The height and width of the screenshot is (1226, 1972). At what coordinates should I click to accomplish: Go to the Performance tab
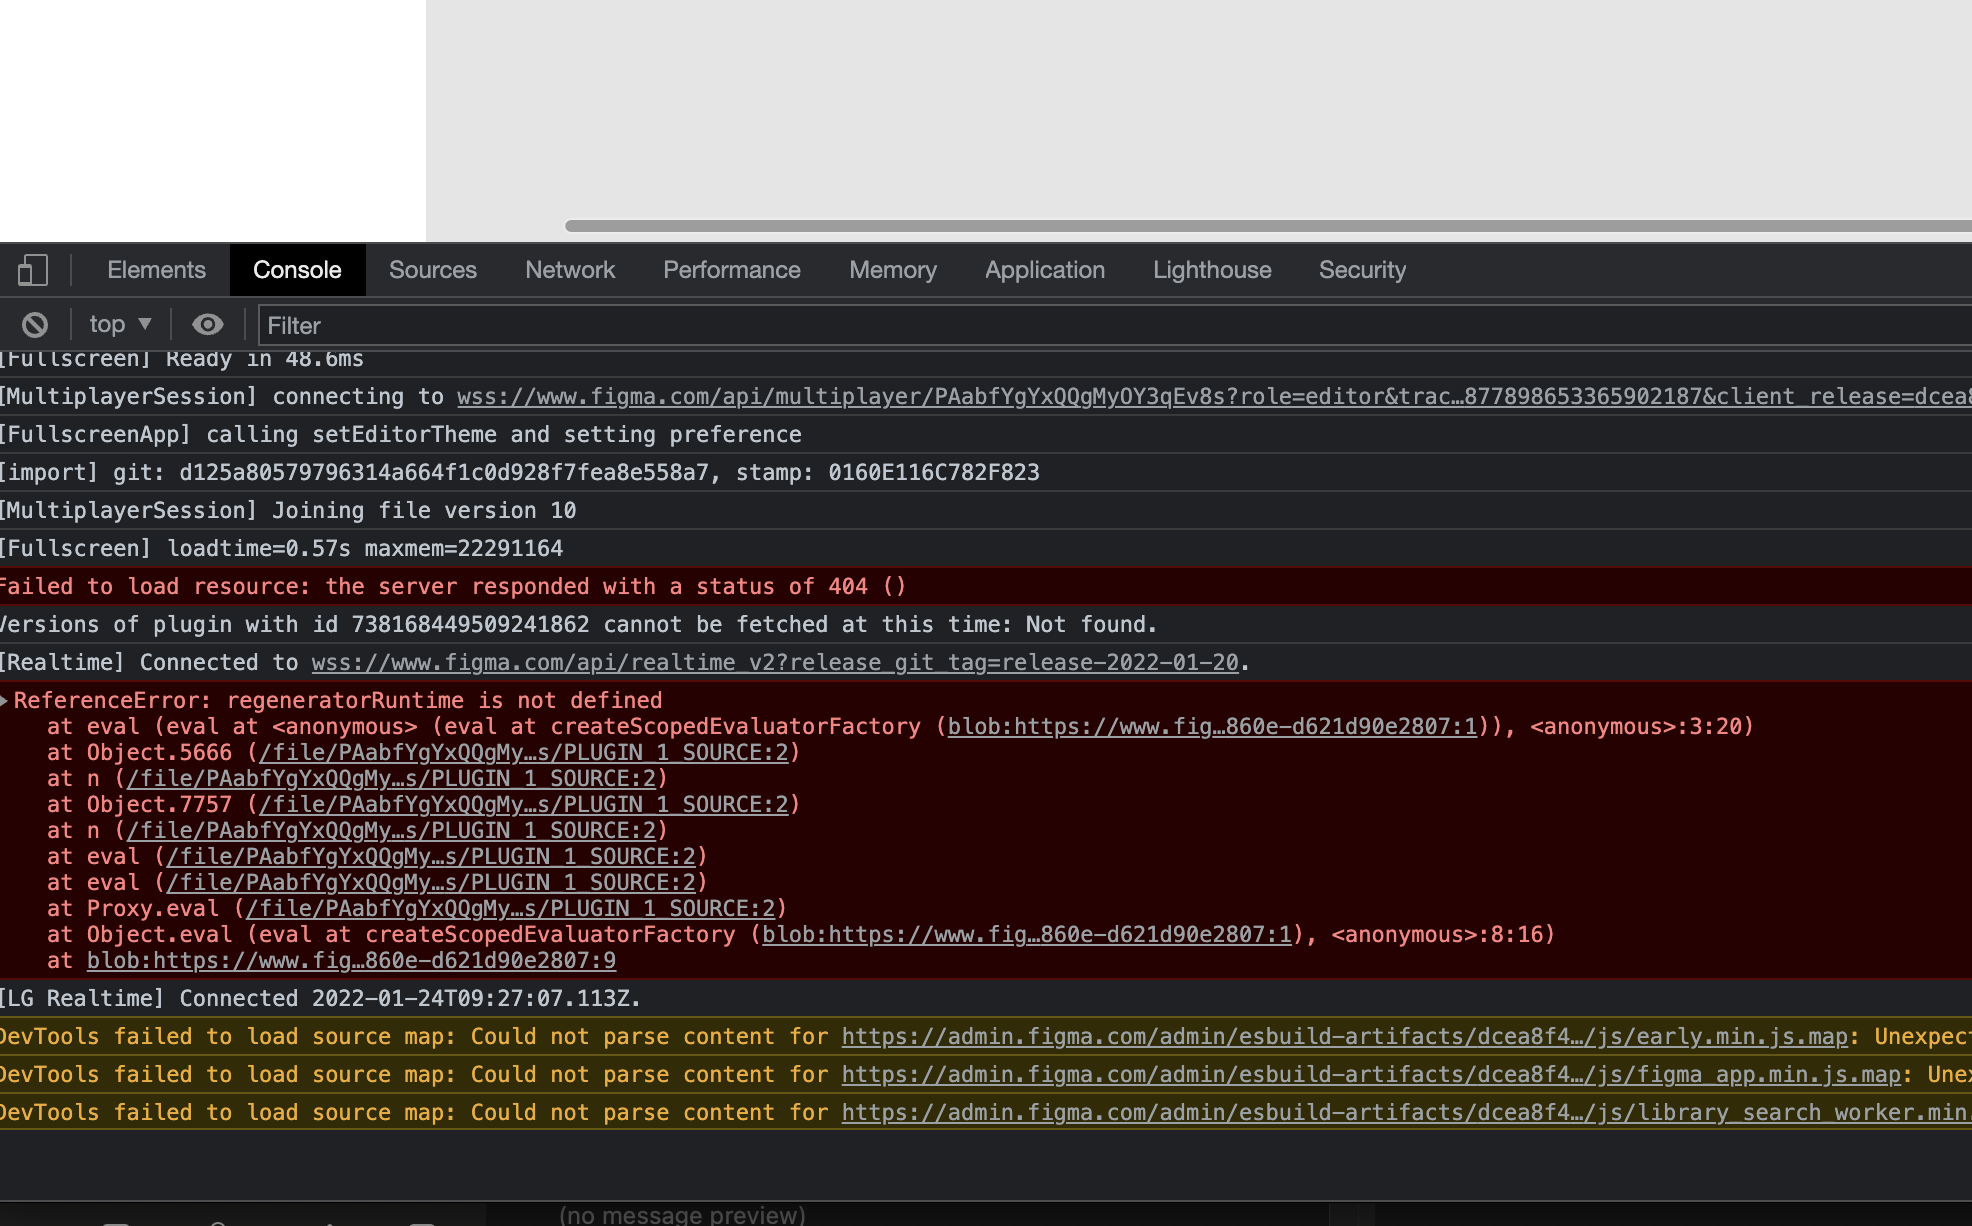(731, 270)
